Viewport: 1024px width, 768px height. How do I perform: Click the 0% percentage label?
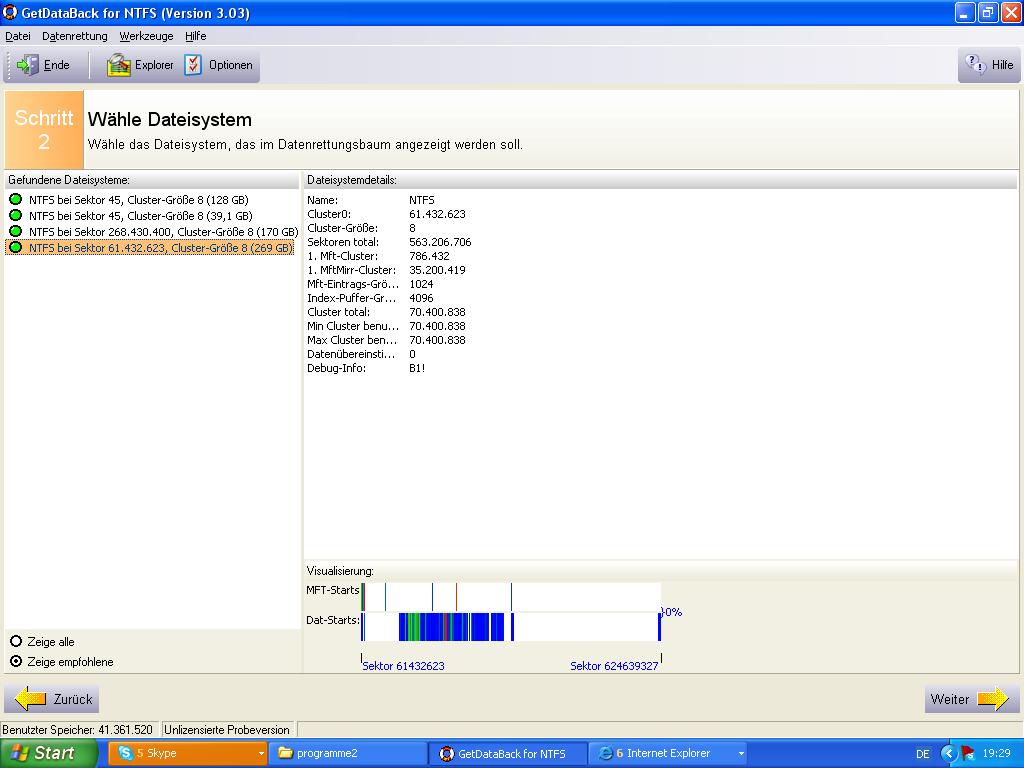(x=673, y=612)
